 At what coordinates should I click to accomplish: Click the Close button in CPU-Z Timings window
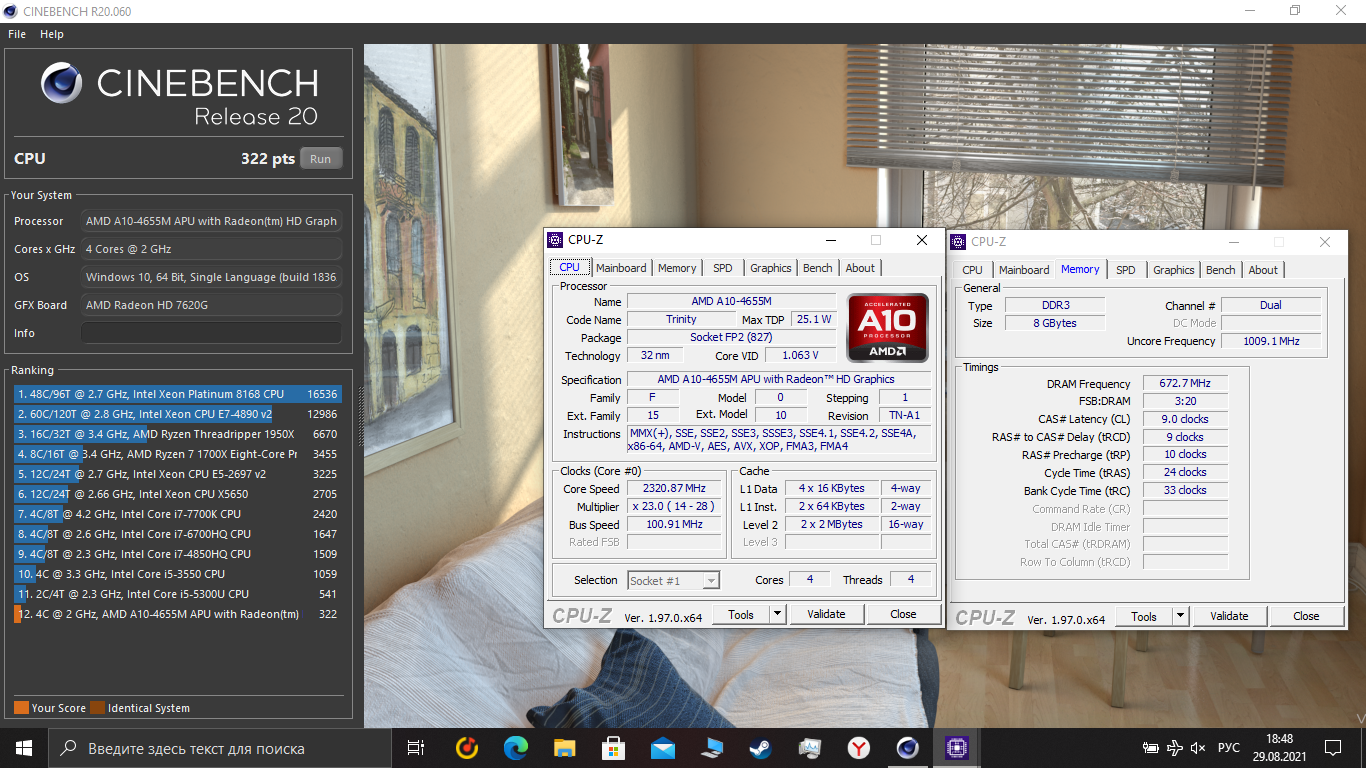pyautogui.click(x=1306, y=617)
